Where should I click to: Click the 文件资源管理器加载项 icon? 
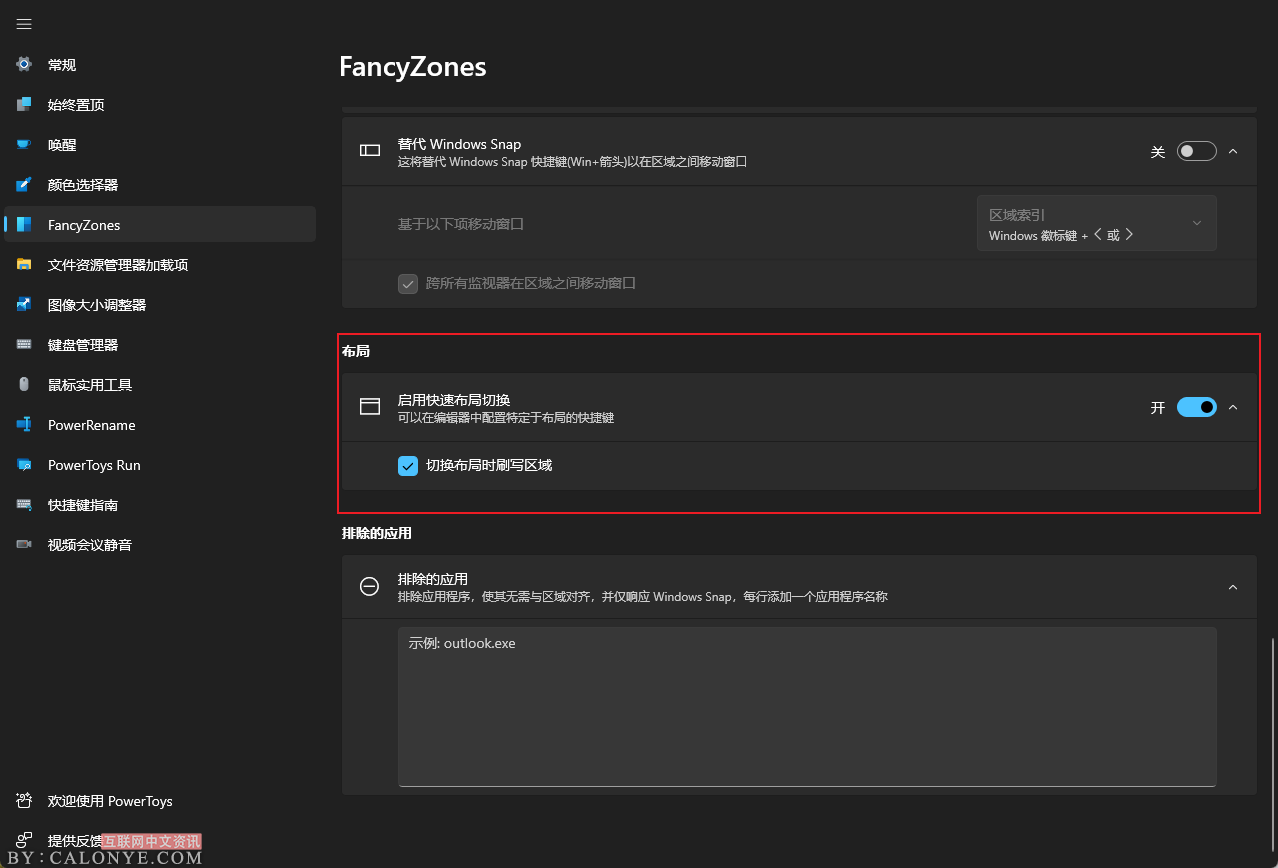coord(24,264)
